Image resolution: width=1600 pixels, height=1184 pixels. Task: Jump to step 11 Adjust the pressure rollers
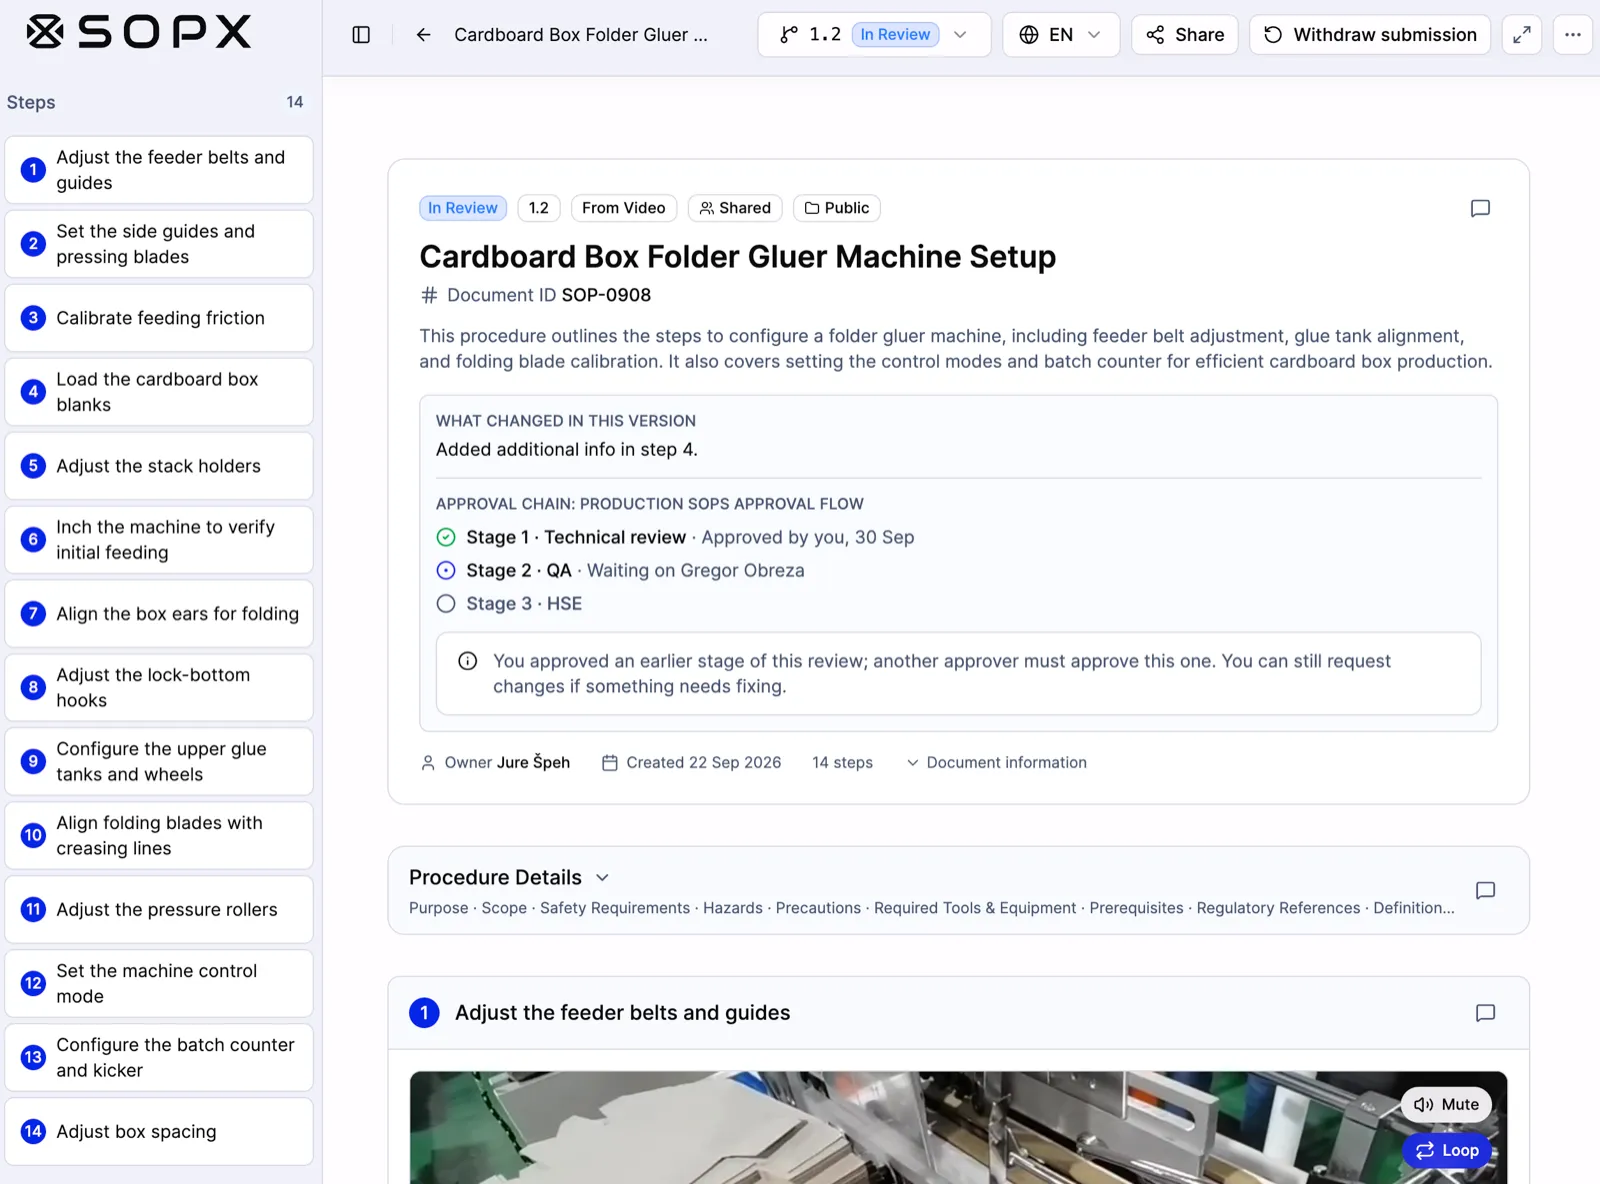point(159,909)
